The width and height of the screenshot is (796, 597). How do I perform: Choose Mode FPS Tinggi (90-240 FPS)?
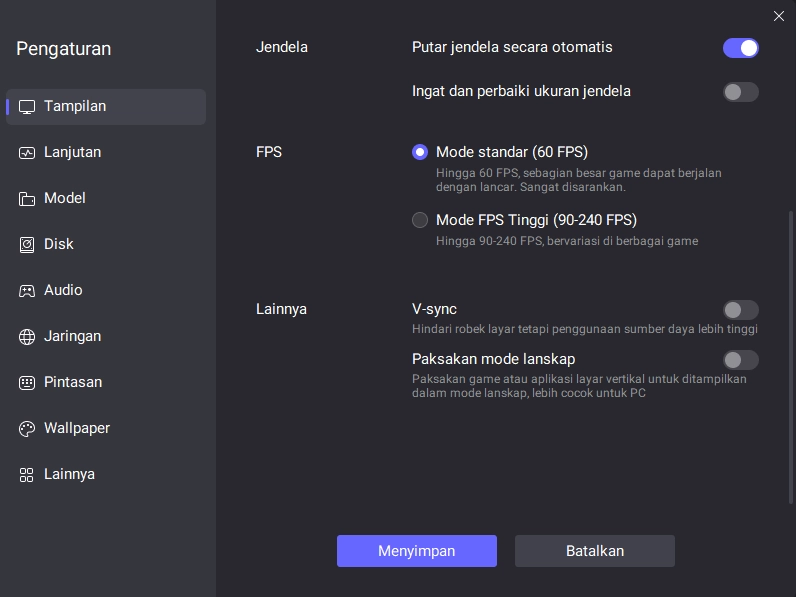point(420,220)
